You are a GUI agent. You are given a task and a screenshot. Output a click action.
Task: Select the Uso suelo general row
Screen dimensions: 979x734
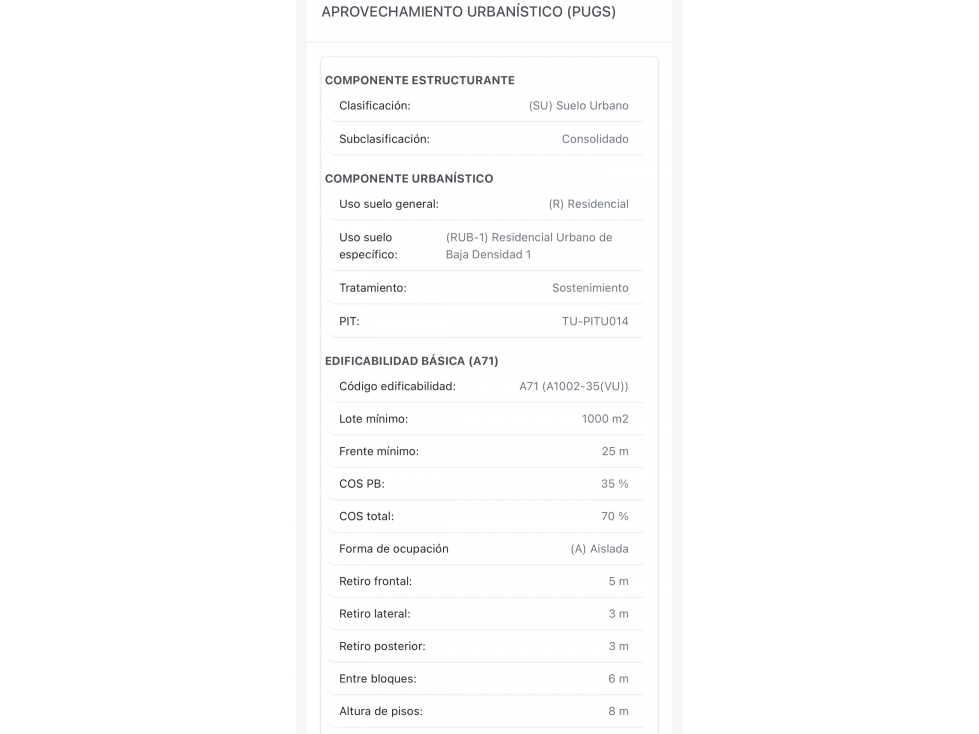(x=484, y=204)
